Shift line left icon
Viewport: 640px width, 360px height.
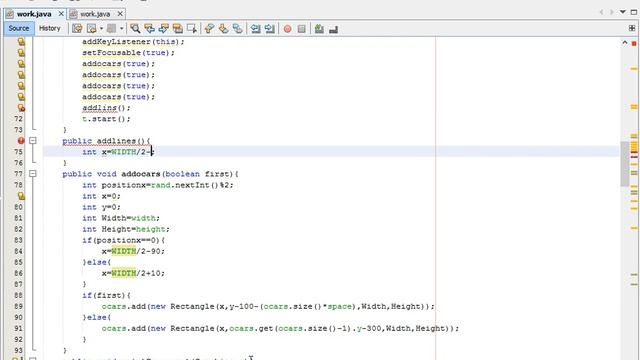pos(256,29)
